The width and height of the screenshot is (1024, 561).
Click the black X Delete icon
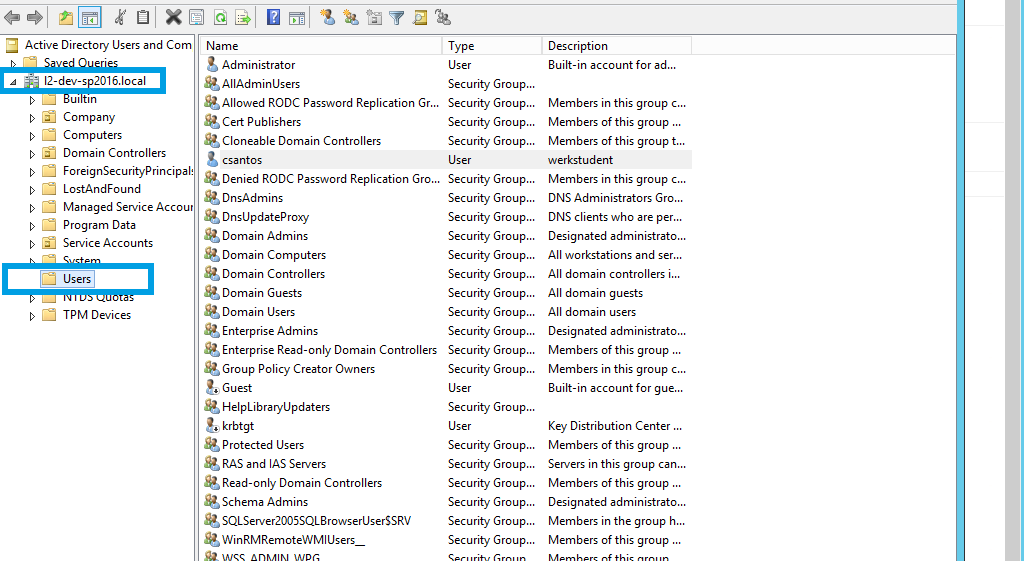pyautogui.click(x=173, y=17)
